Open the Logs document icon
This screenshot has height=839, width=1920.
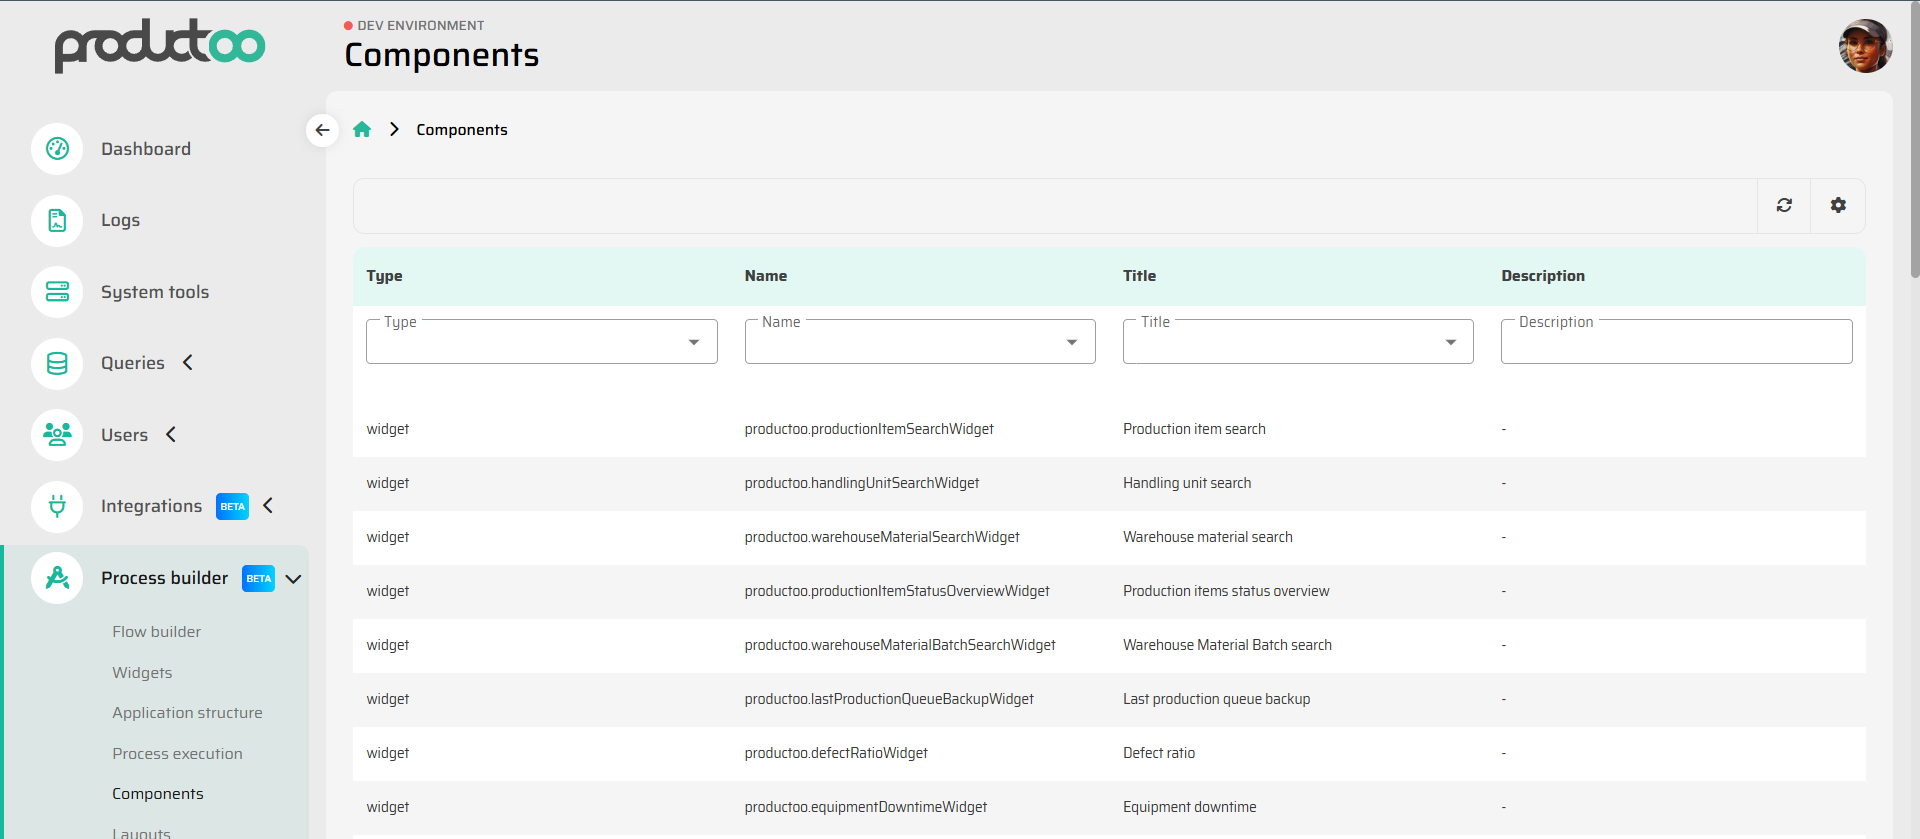[x=57, y=221]
